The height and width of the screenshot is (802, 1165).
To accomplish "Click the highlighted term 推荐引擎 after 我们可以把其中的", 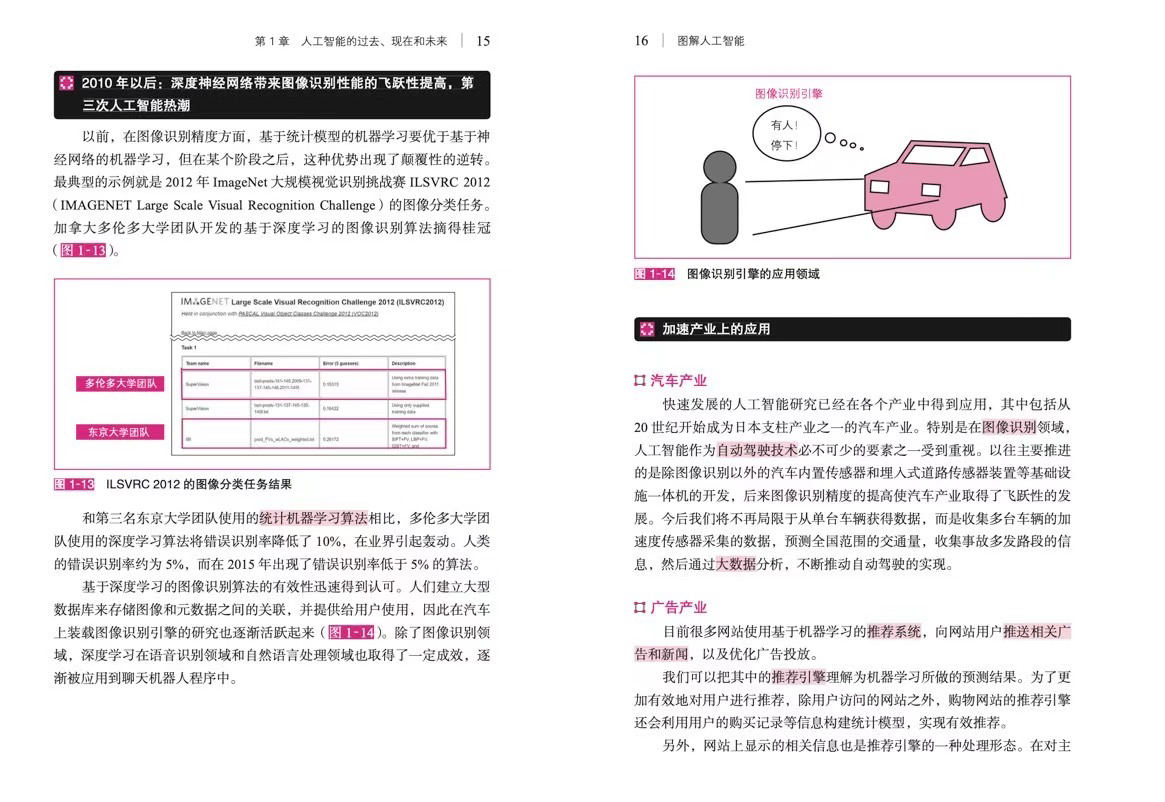I will coord(799,677).
